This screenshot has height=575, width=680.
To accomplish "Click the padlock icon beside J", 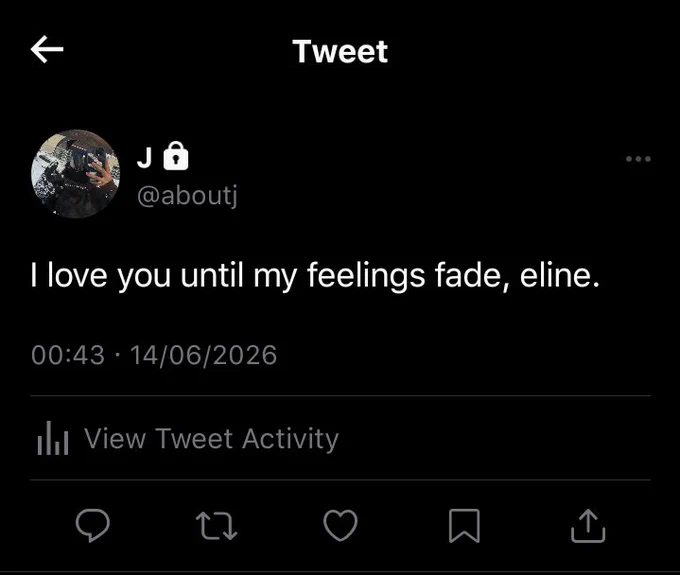I will (x=176, y=156).
